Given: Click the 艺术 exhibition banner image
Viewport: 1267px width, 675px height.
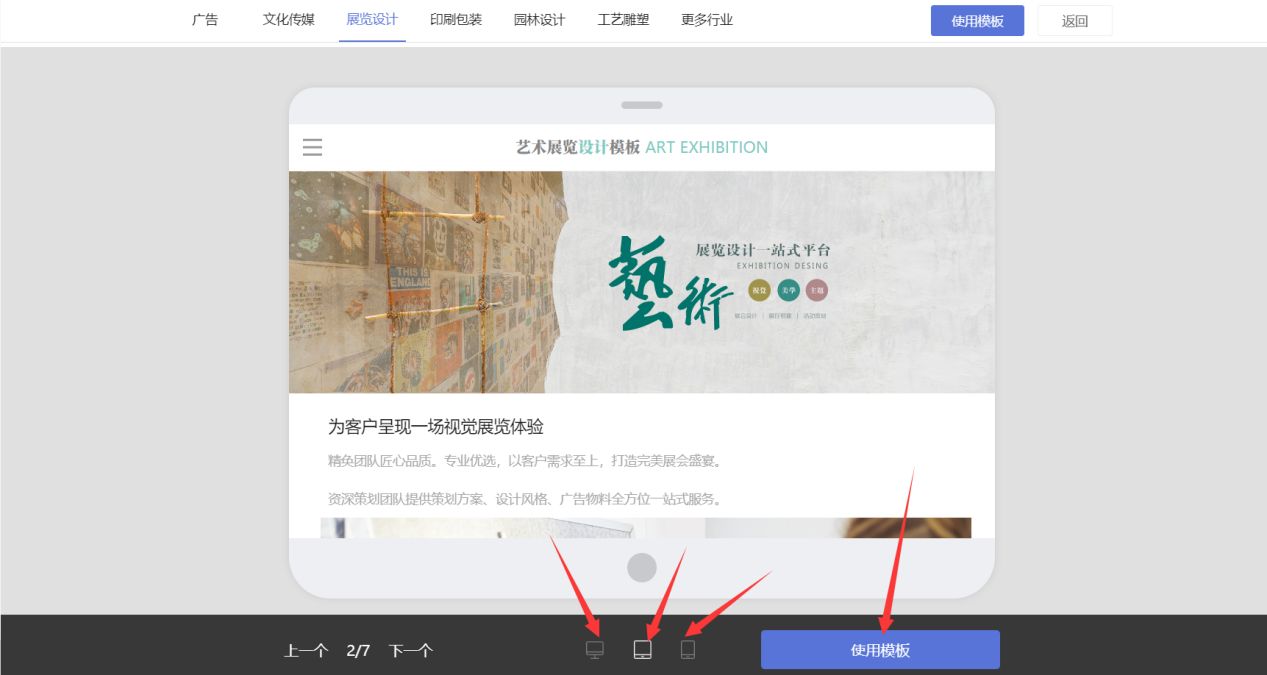Looking at the screenshot, I should click(x=642, y=282).
